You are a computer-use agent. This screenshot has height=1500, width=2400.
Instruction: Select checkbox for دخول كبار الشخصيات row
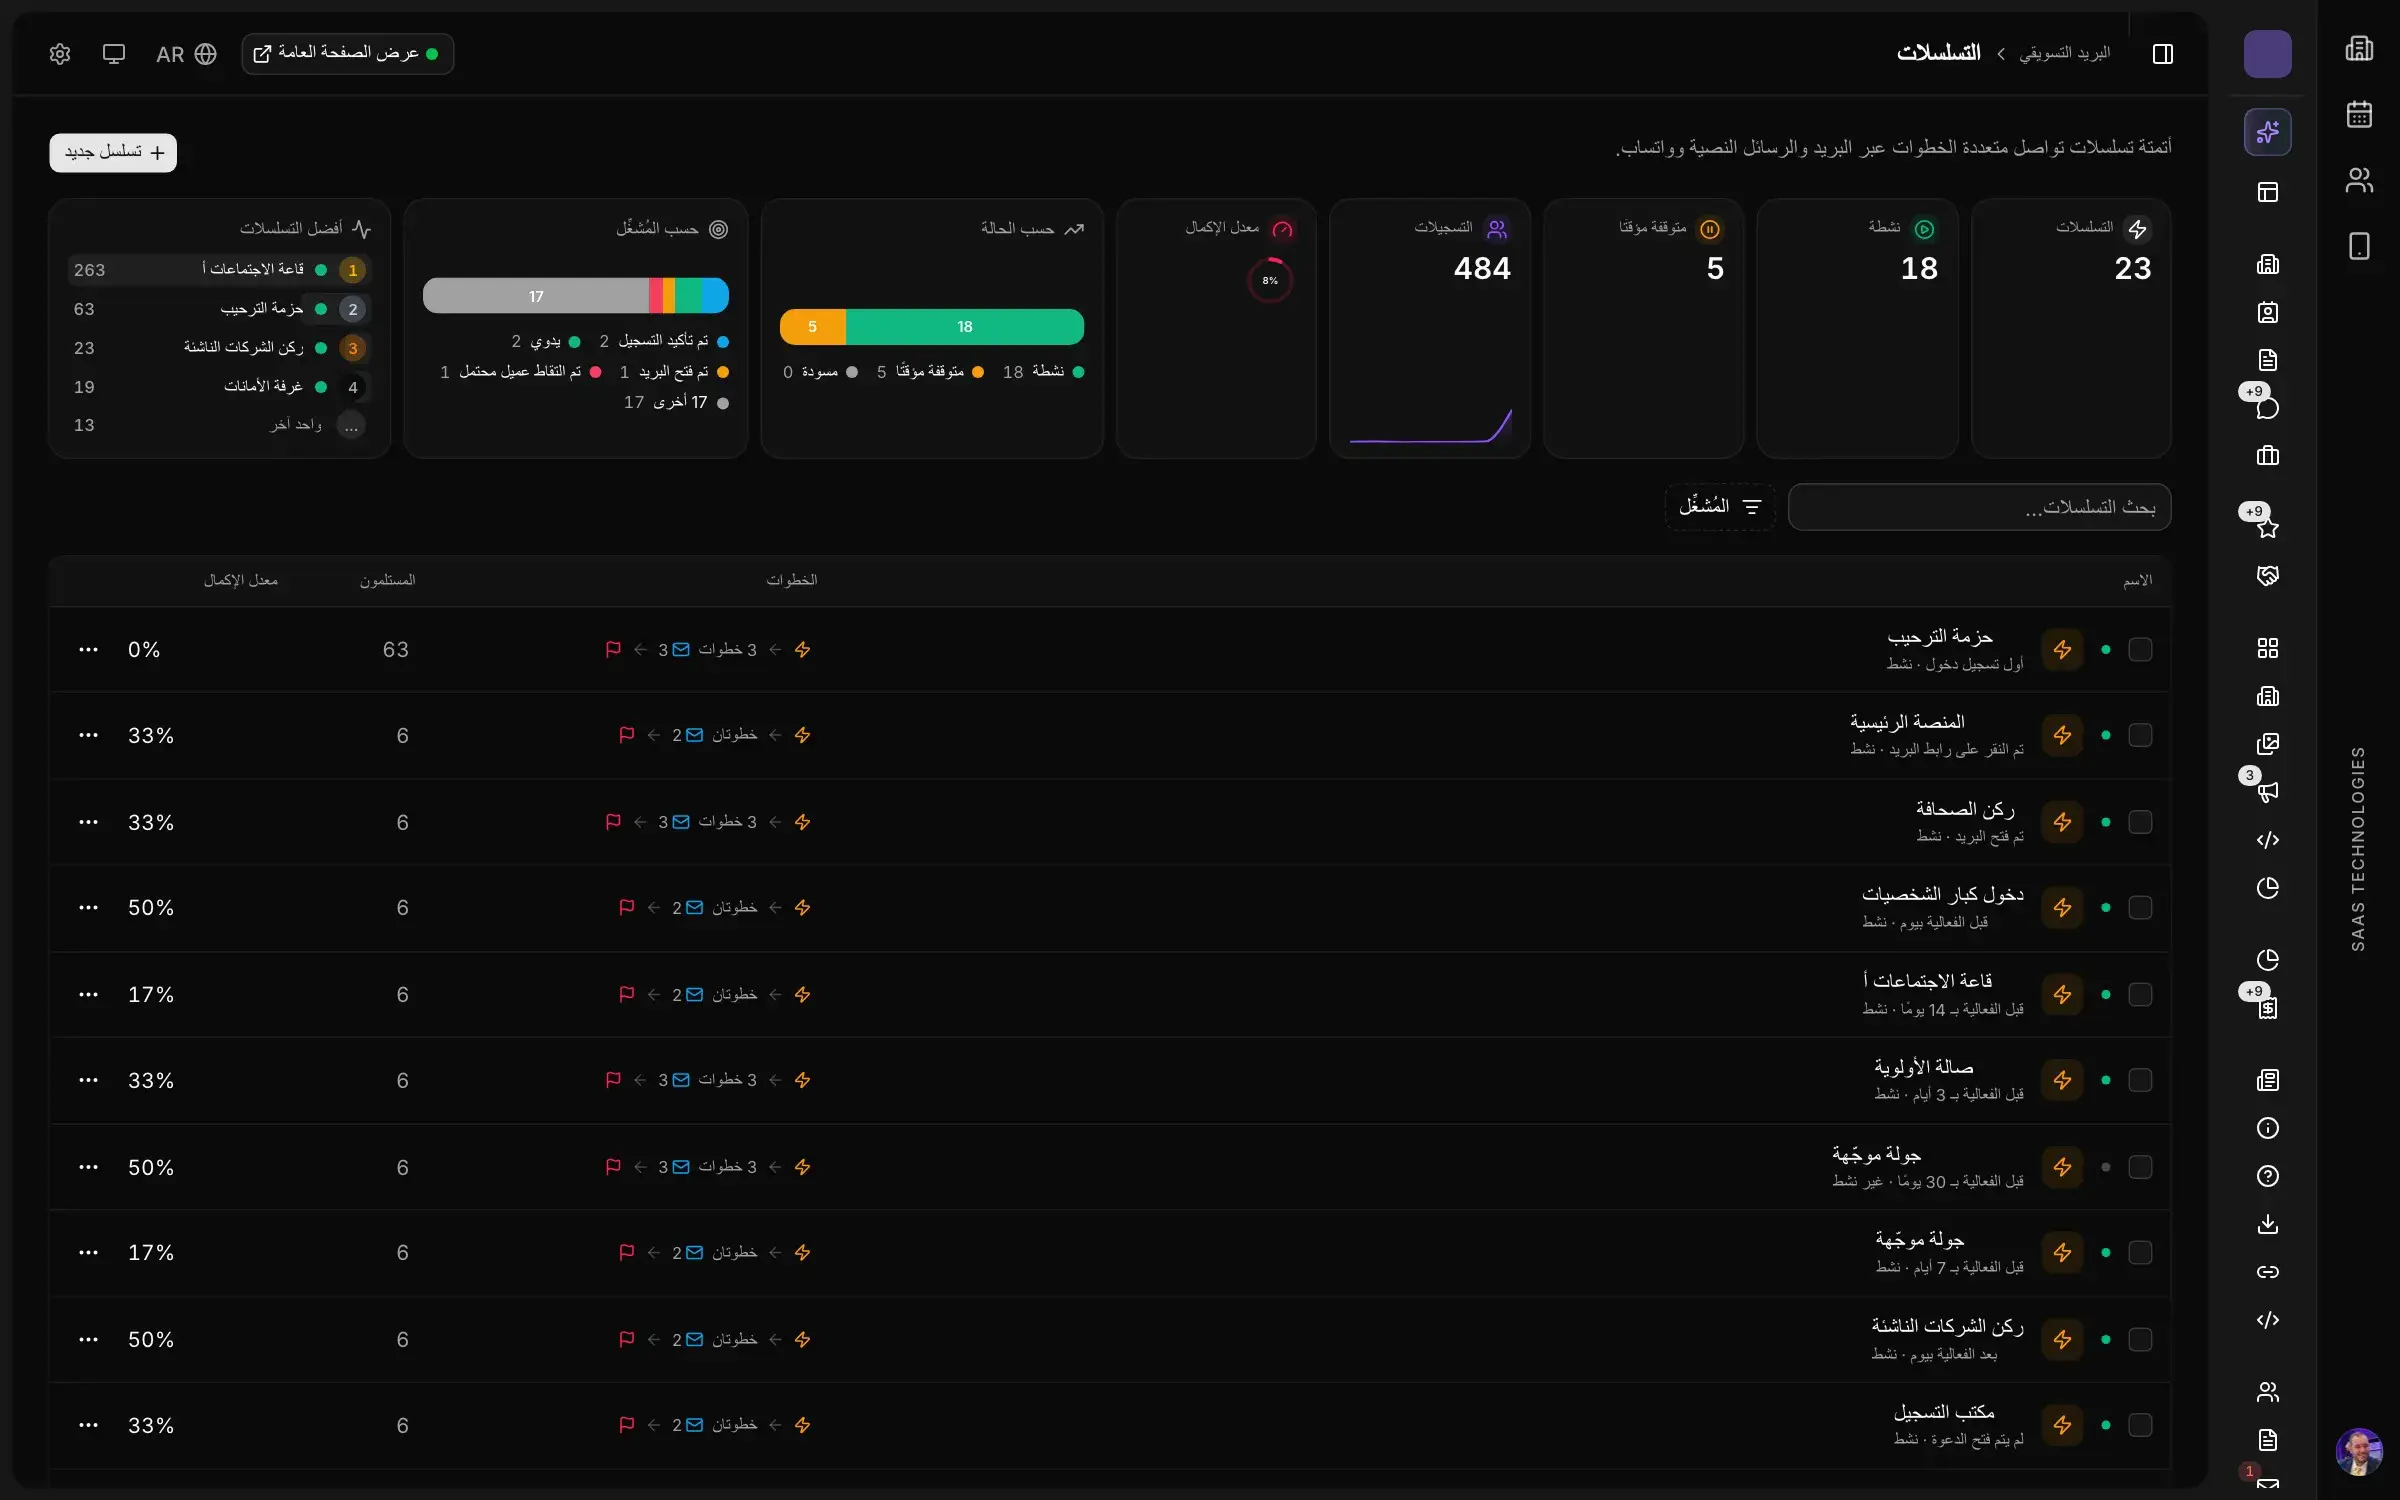(x=2140, y=908)
